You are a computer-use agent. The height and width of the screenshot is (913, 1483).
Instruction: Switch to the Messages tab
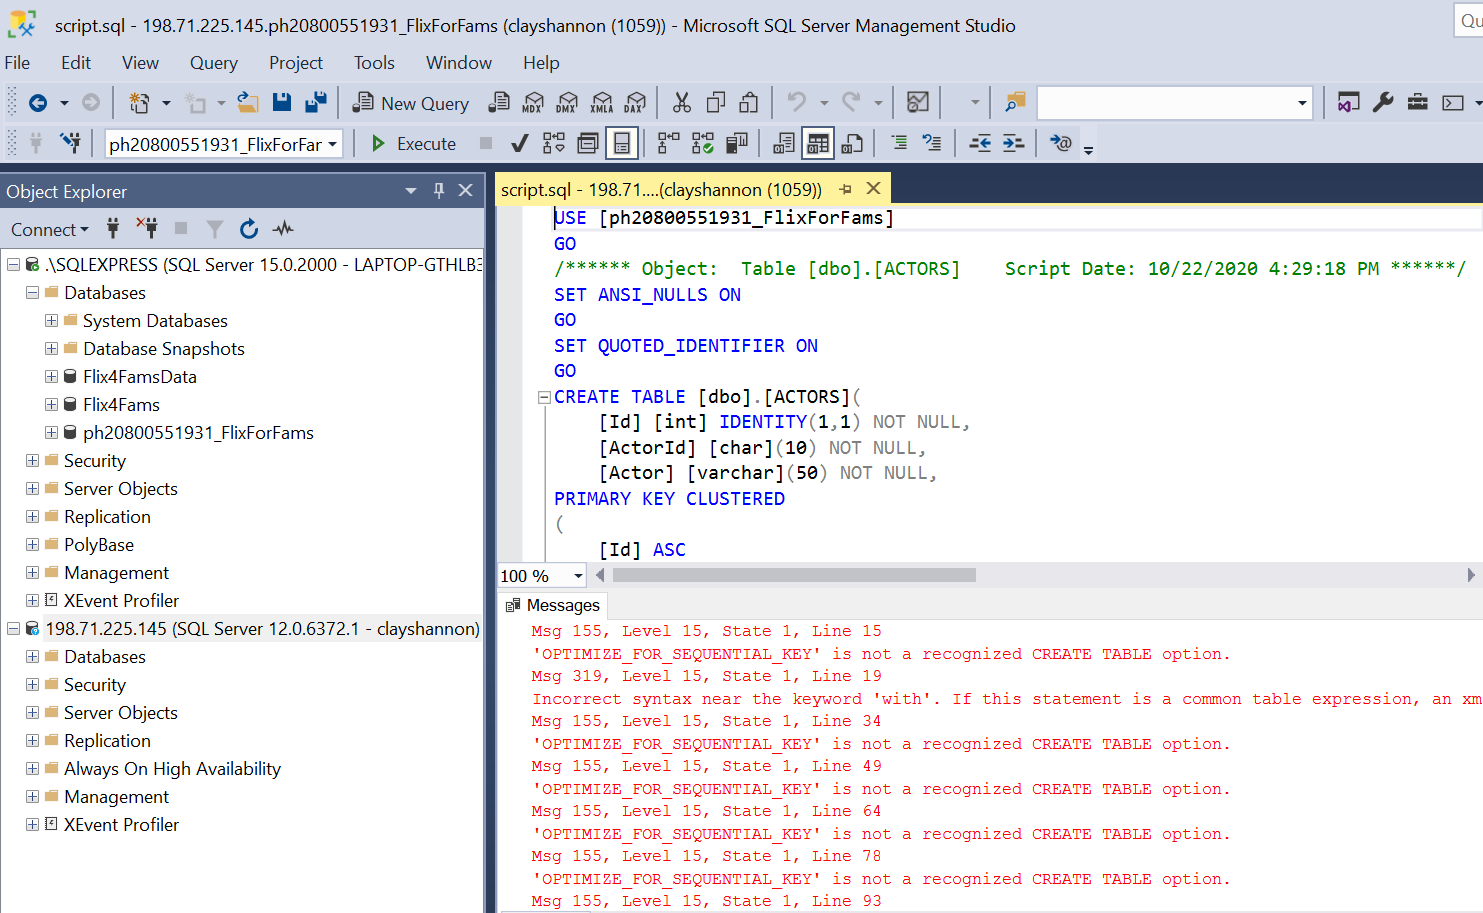563,605
